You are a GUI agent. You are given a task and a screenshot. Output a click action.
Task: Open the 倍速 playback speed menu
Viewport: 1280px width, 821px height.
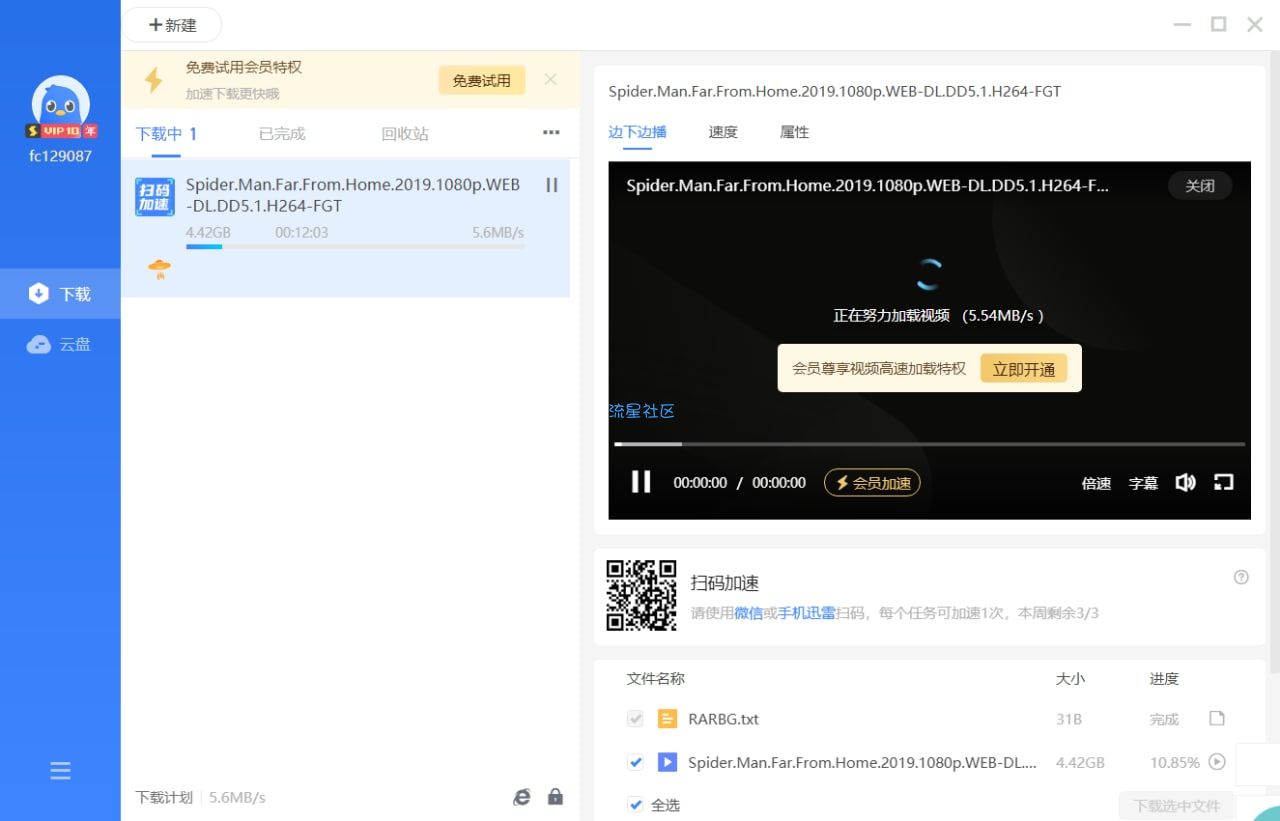tap(1096, 483)
